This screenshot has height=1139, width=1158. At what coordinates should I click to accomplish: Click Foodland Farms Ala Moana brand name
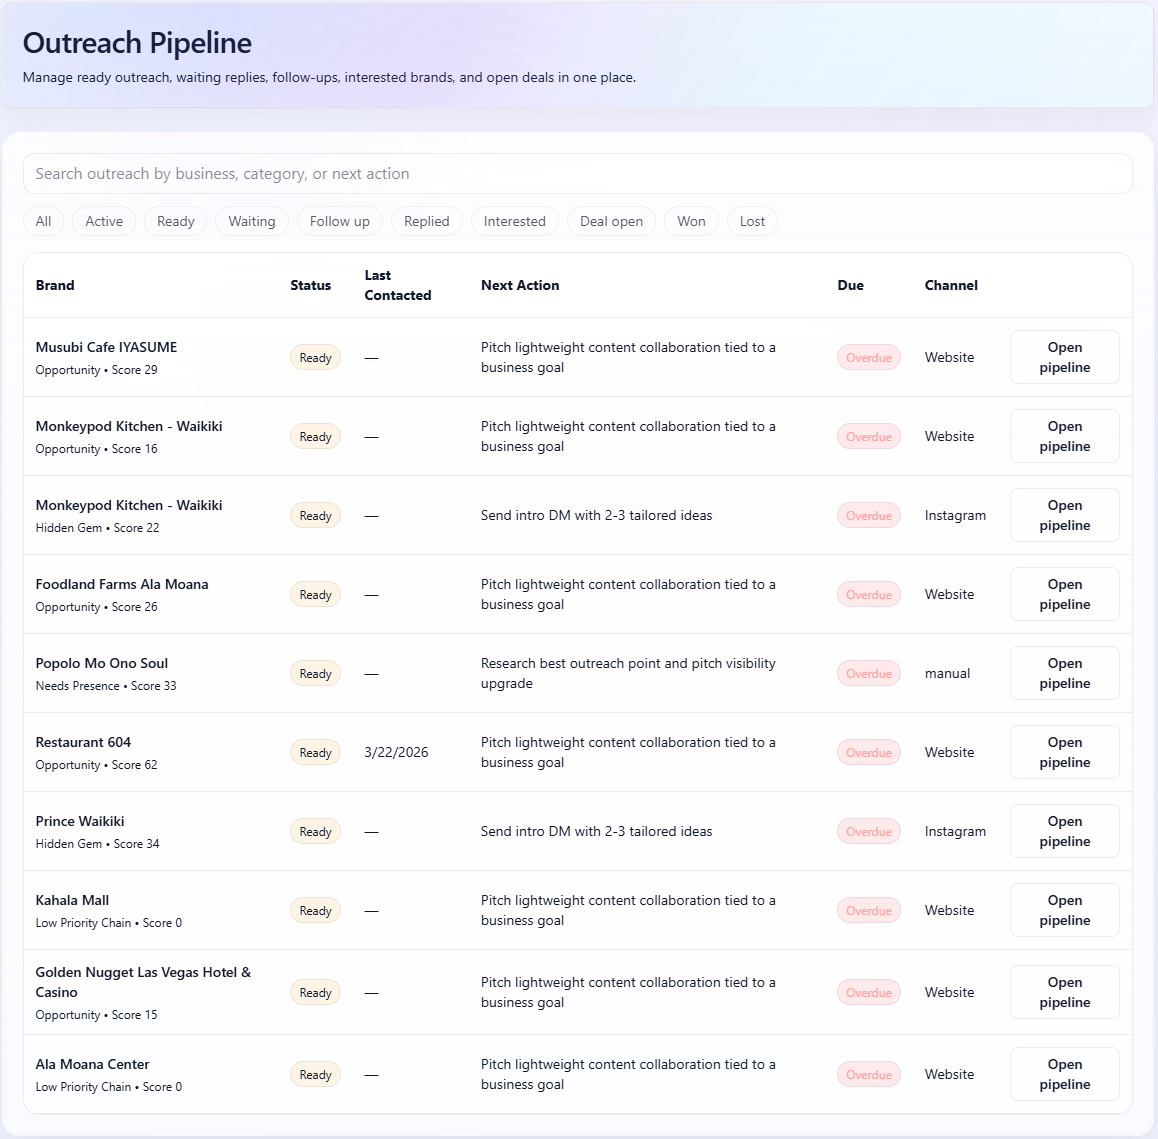tap(122, 584)
